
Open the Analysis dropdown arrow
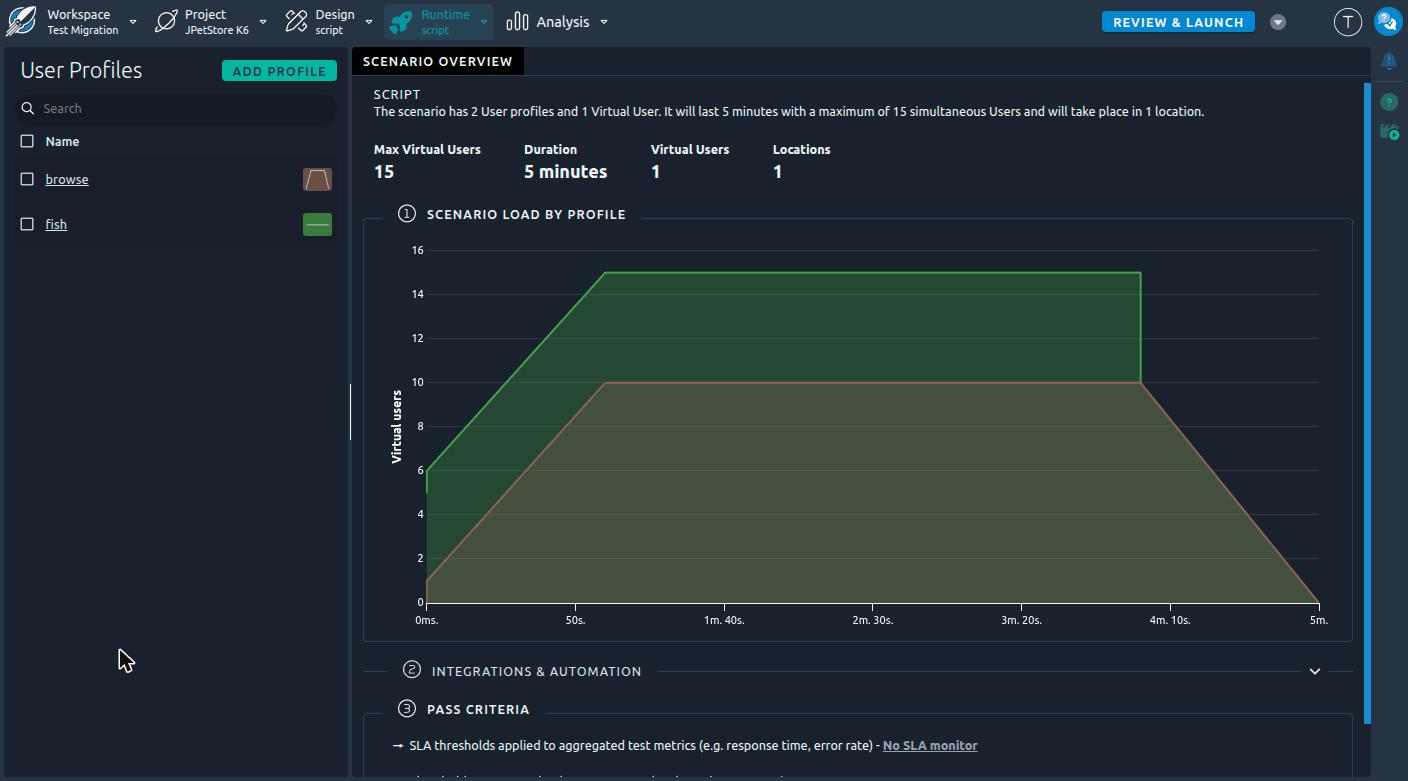click(x=604, y=22)
